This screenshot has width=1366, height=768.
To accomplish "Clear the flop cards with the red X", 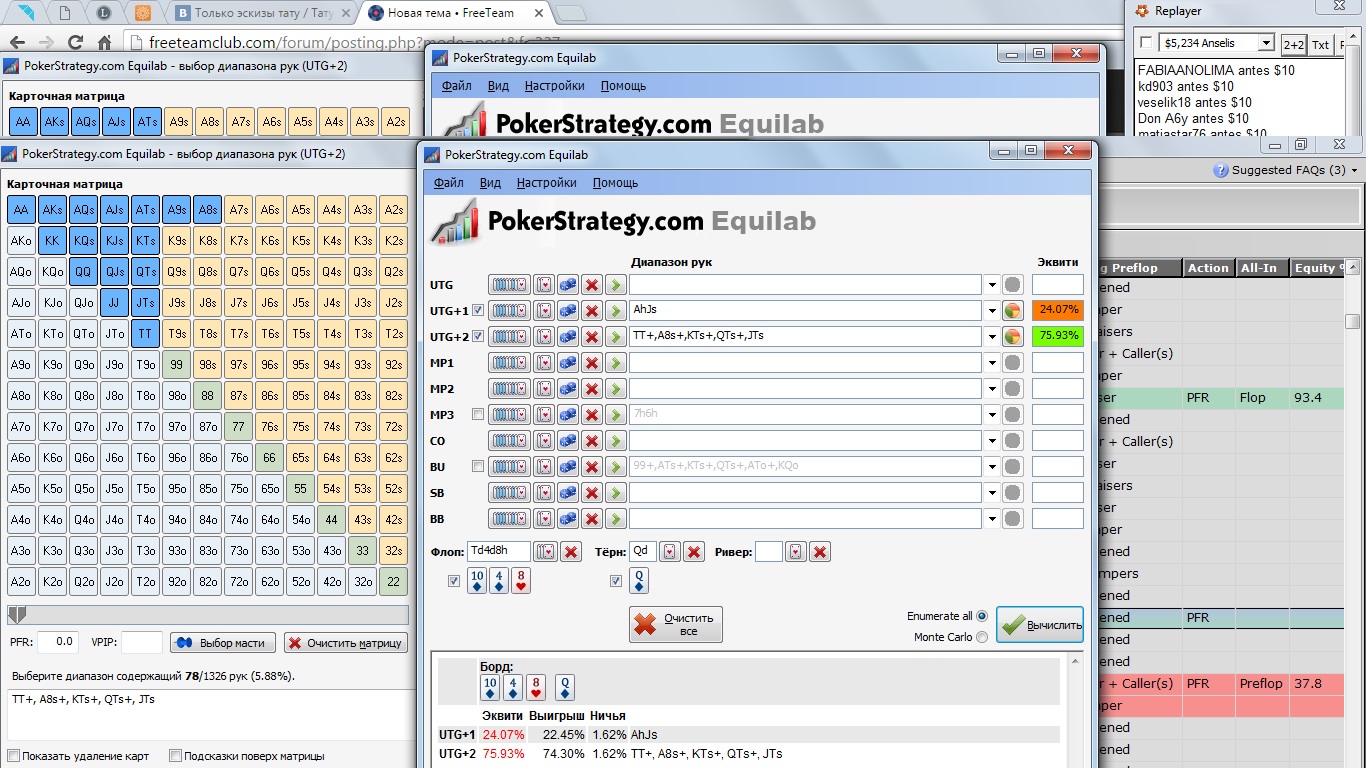I will 571,552.
